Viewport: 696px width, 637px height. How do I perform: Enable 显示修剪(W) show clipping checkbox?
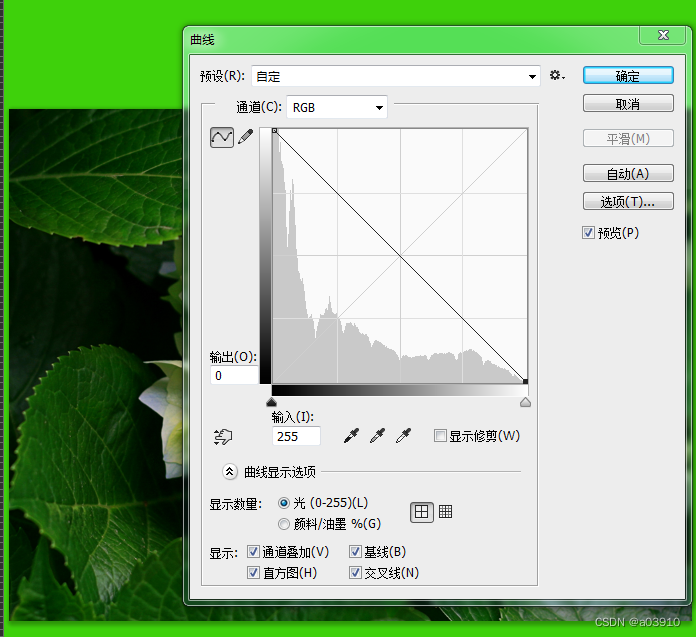[x=440, y=435]
